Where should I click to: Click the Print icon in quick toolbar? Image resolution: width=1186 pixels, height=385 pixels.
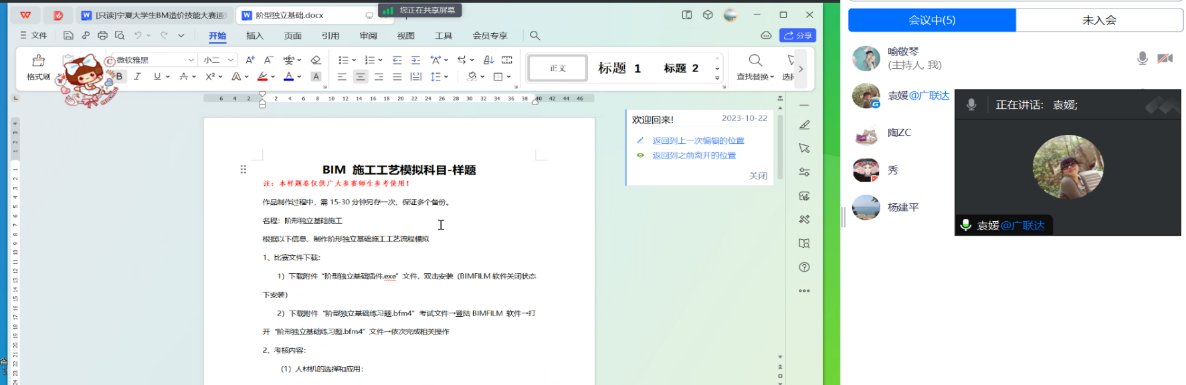pyautogui.click(x=103, y=36)
